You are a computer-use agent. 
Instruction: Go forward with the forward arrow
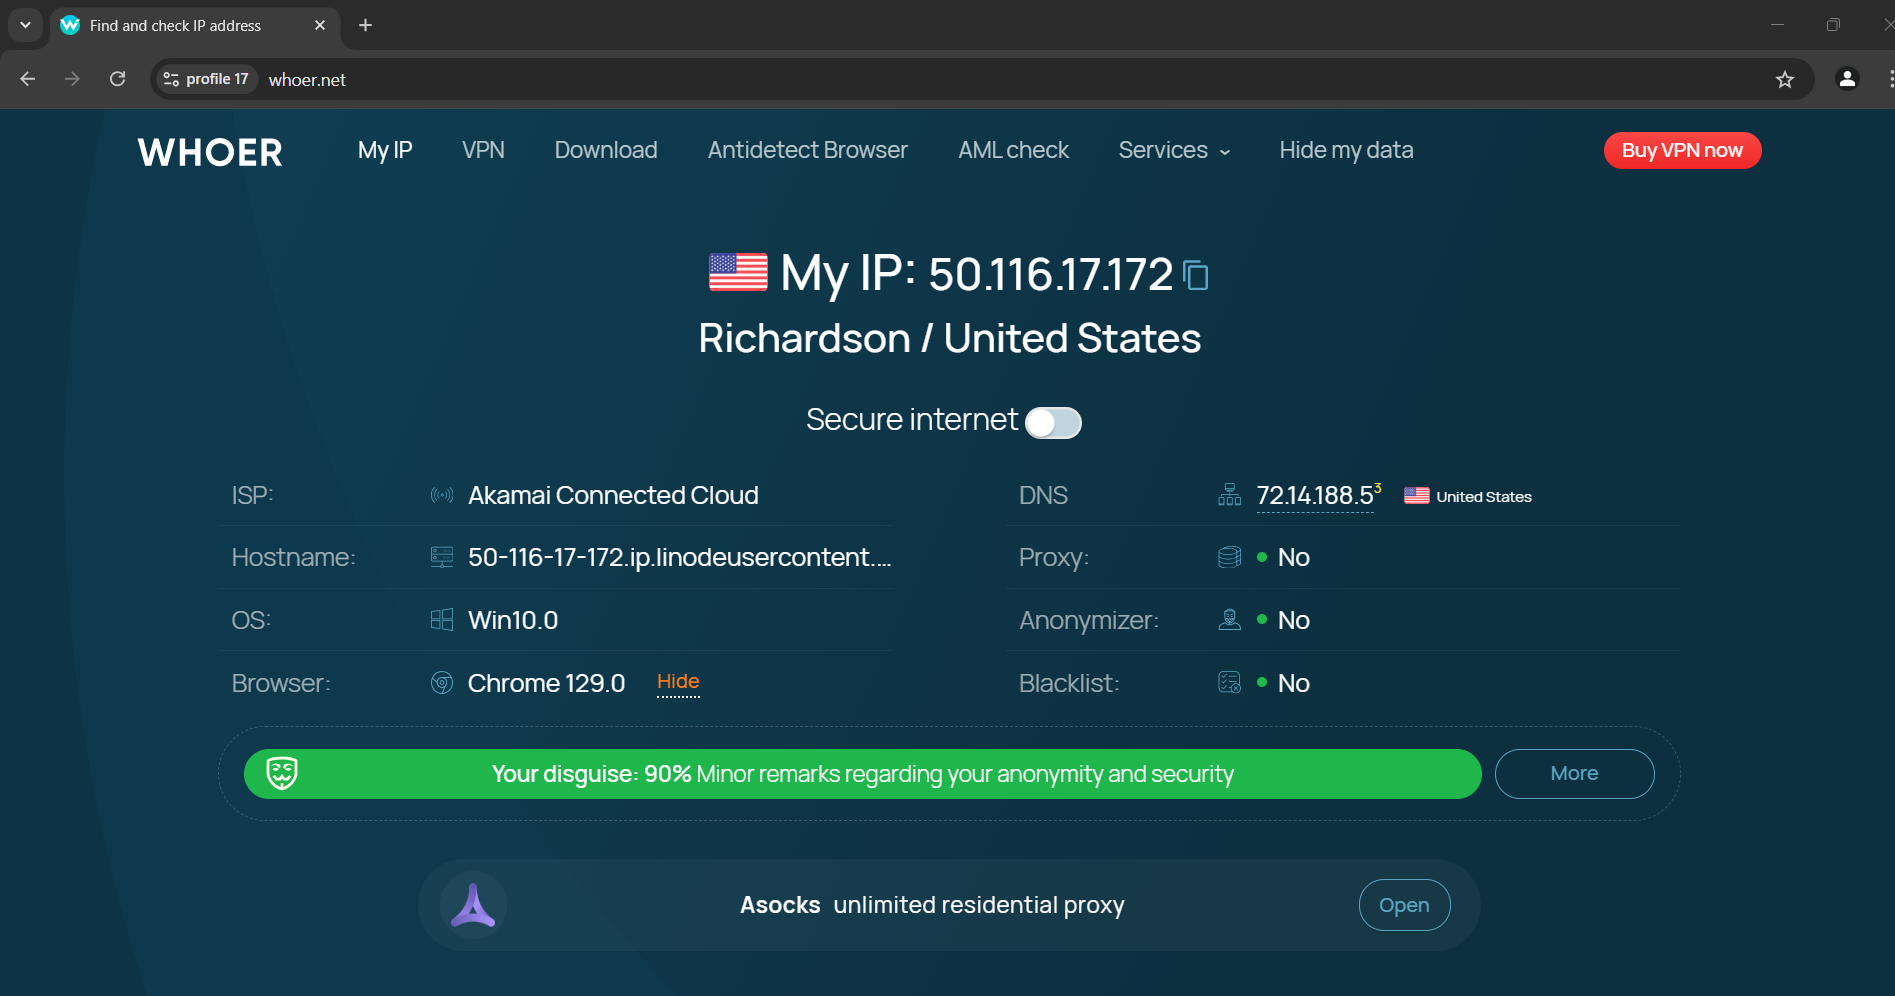coord(72,79)
